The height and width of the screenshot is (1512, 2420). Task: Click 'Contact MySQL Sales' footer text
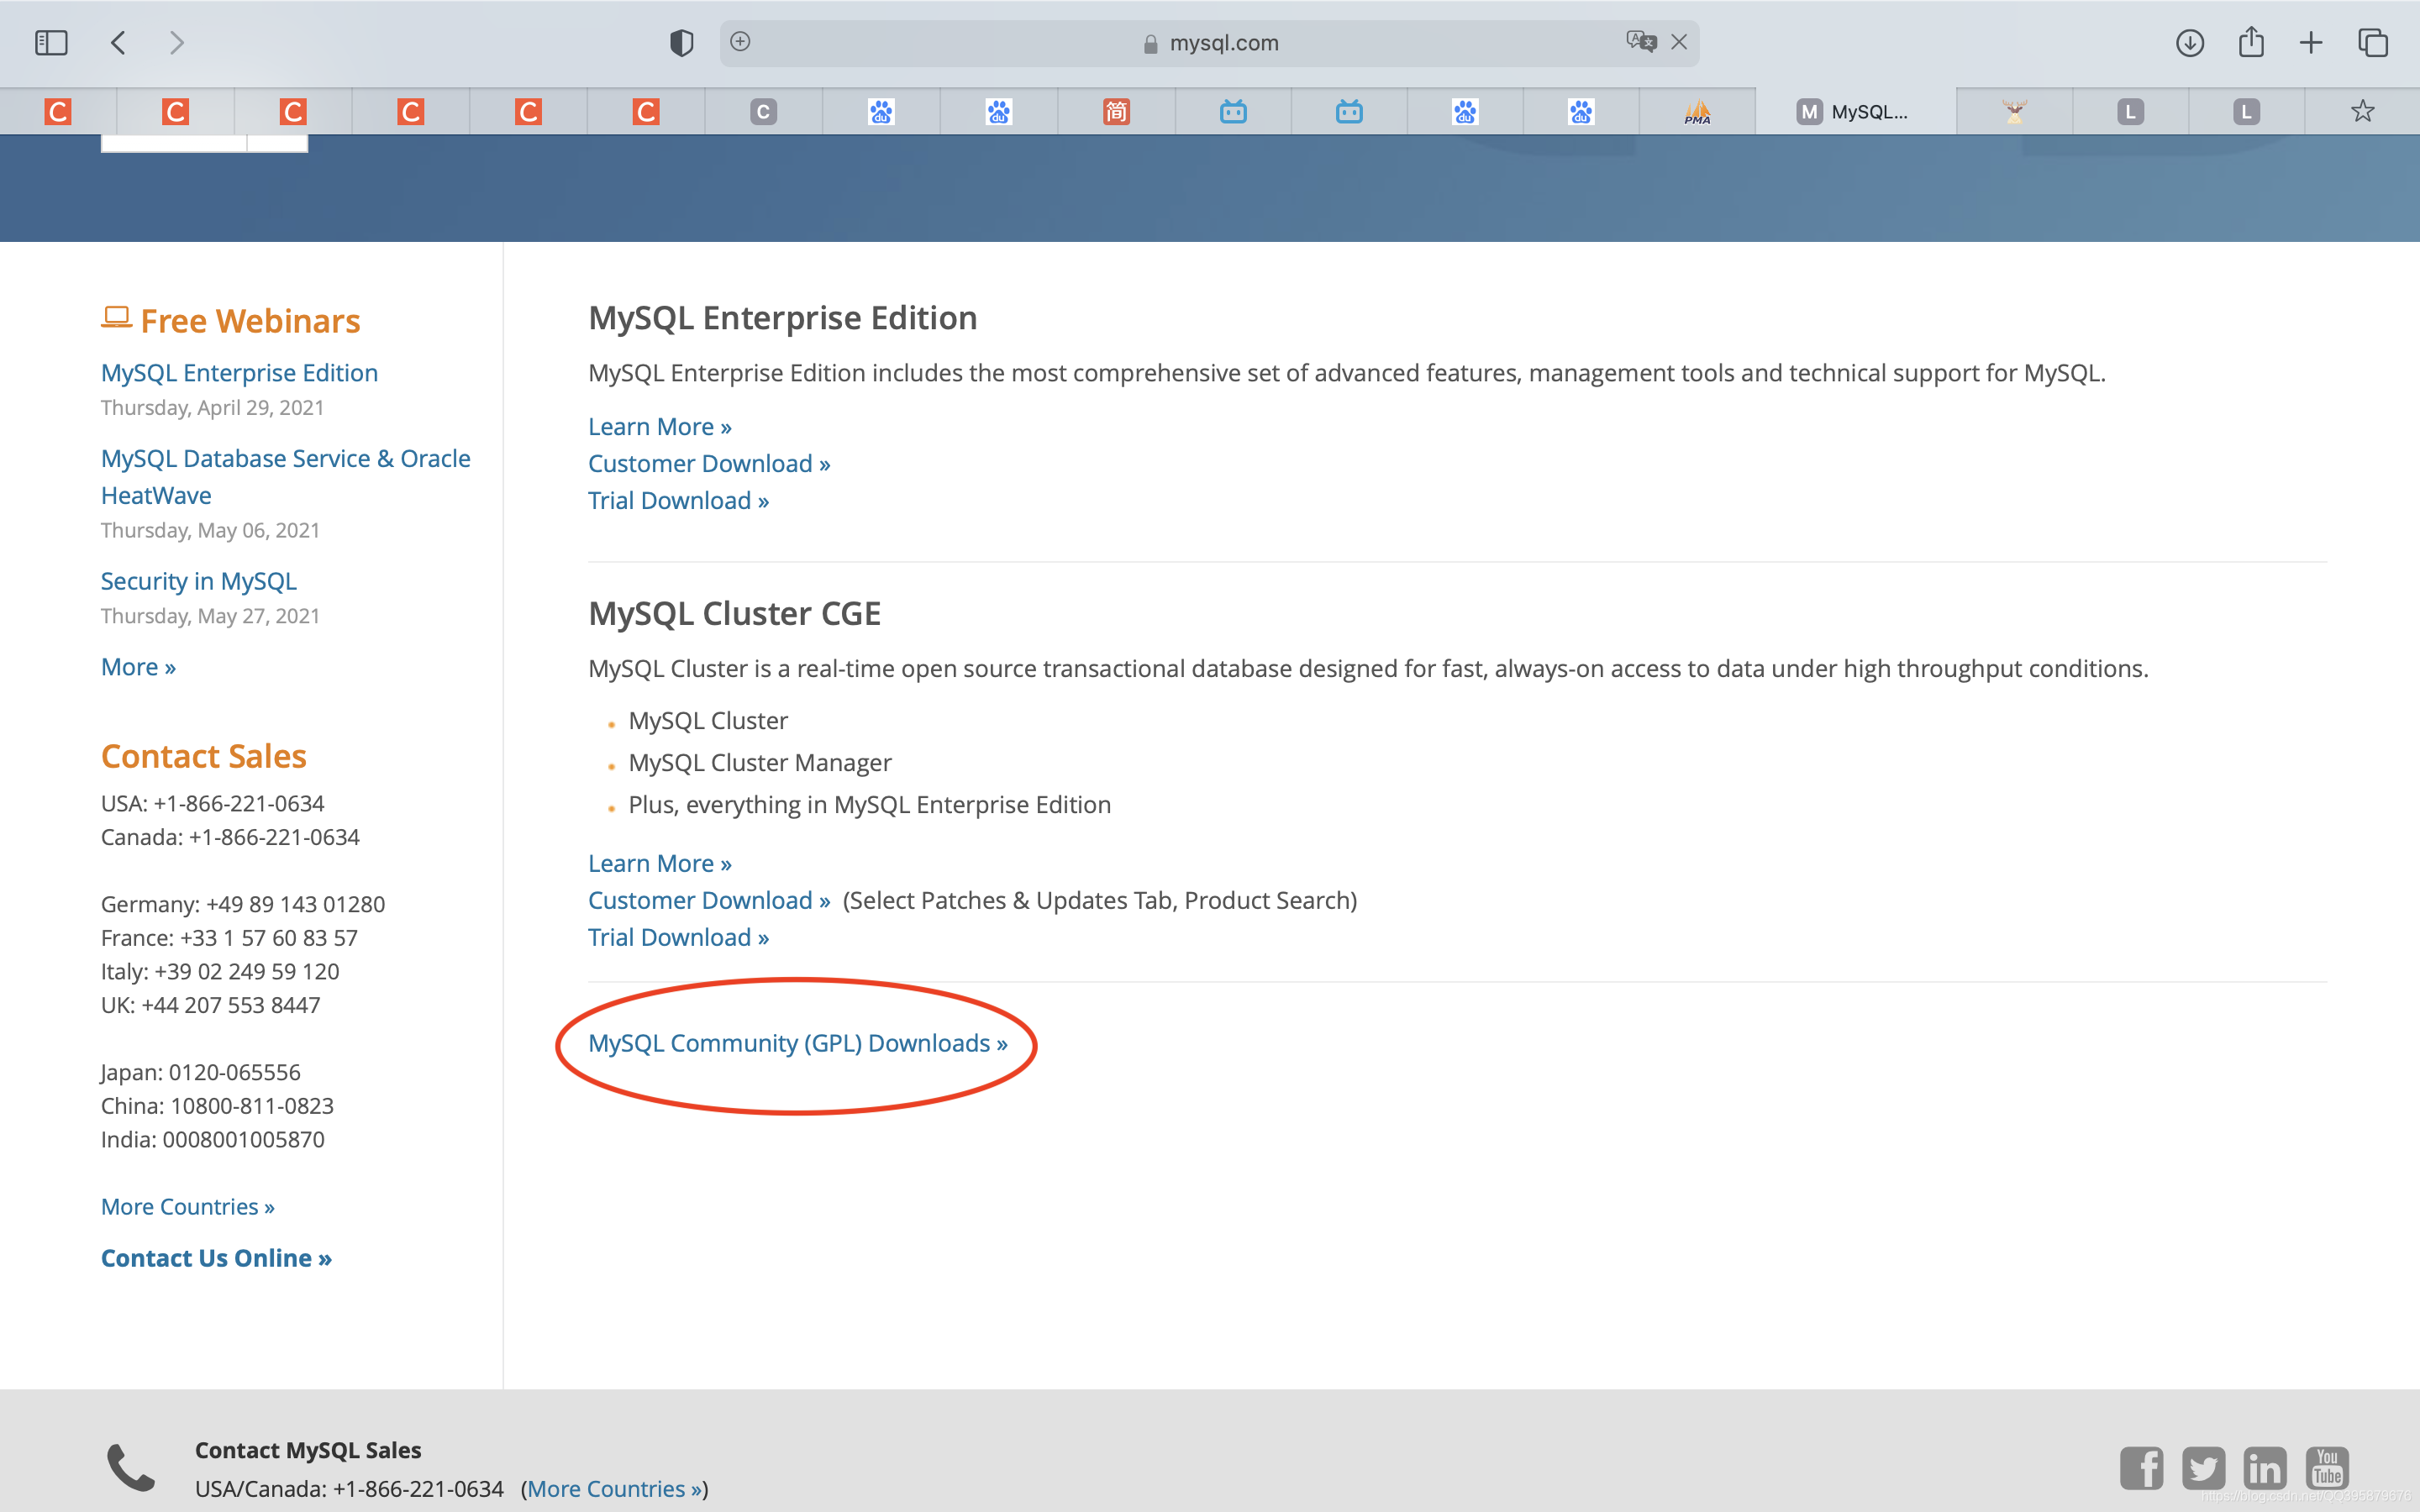308,1450
